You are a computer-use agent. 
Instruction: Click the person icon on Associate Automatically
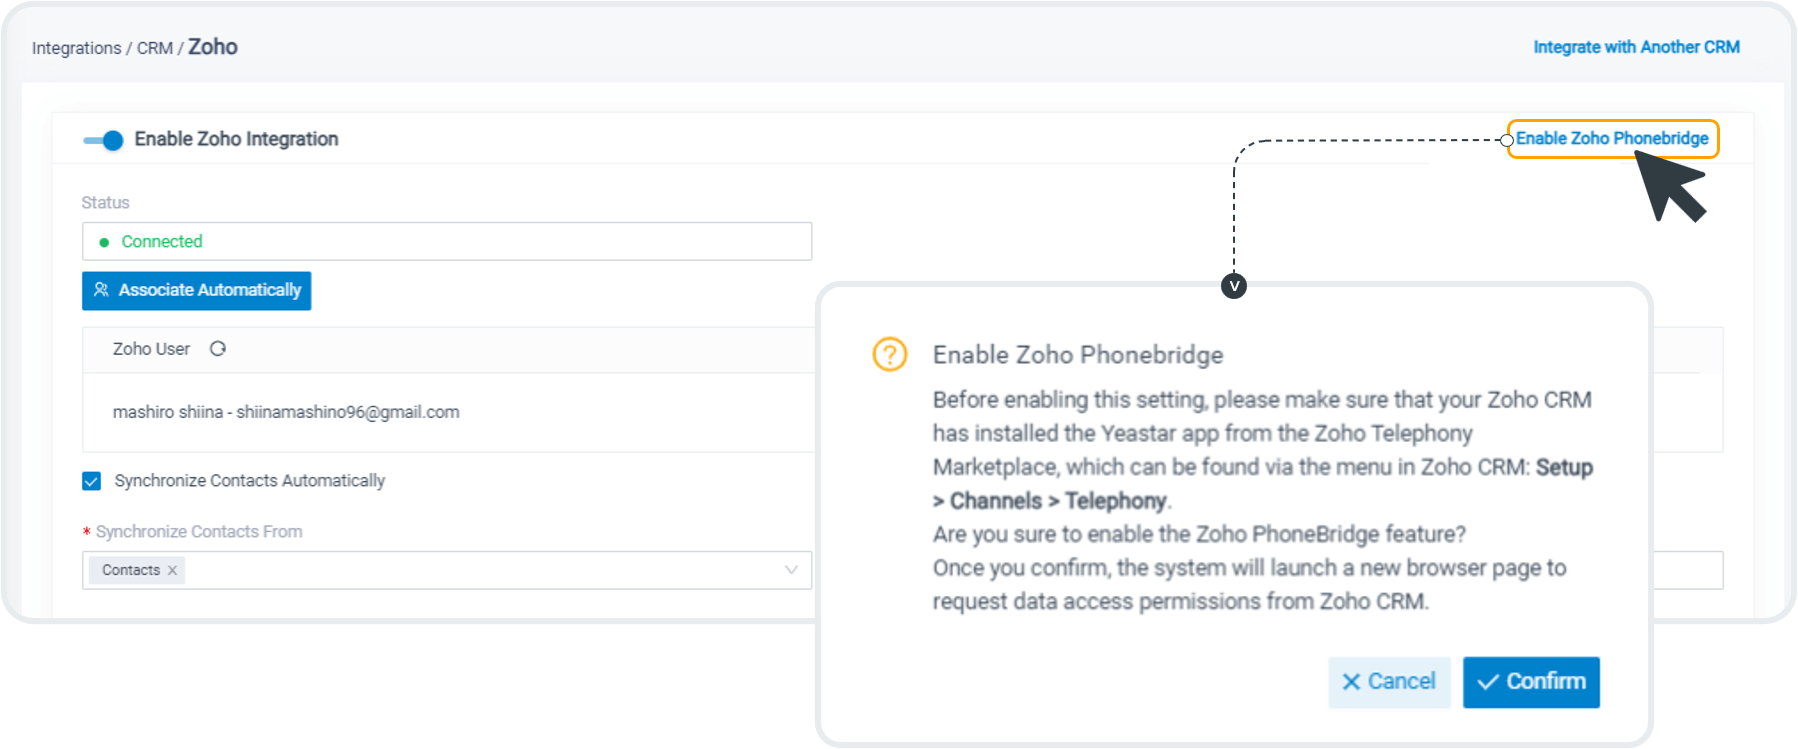tap(101, 290)
